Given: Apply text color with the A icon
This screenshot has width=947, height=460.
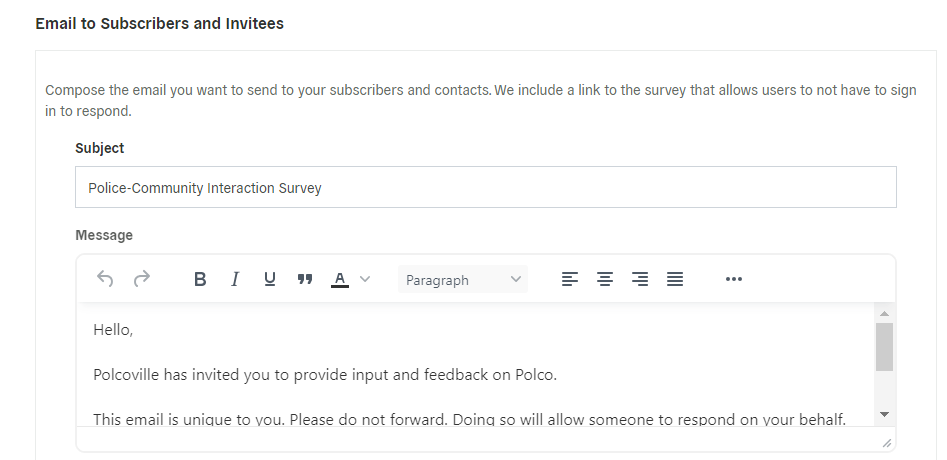Looking at the screenshot, I should coord(340,280).
